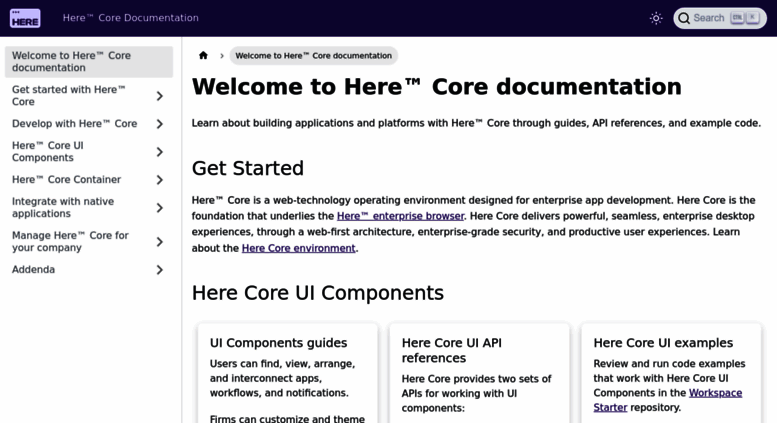Click the main Welcome to Here™ Core documentation title
Screen dimensions: 777x423
click(x=437, y=87)
